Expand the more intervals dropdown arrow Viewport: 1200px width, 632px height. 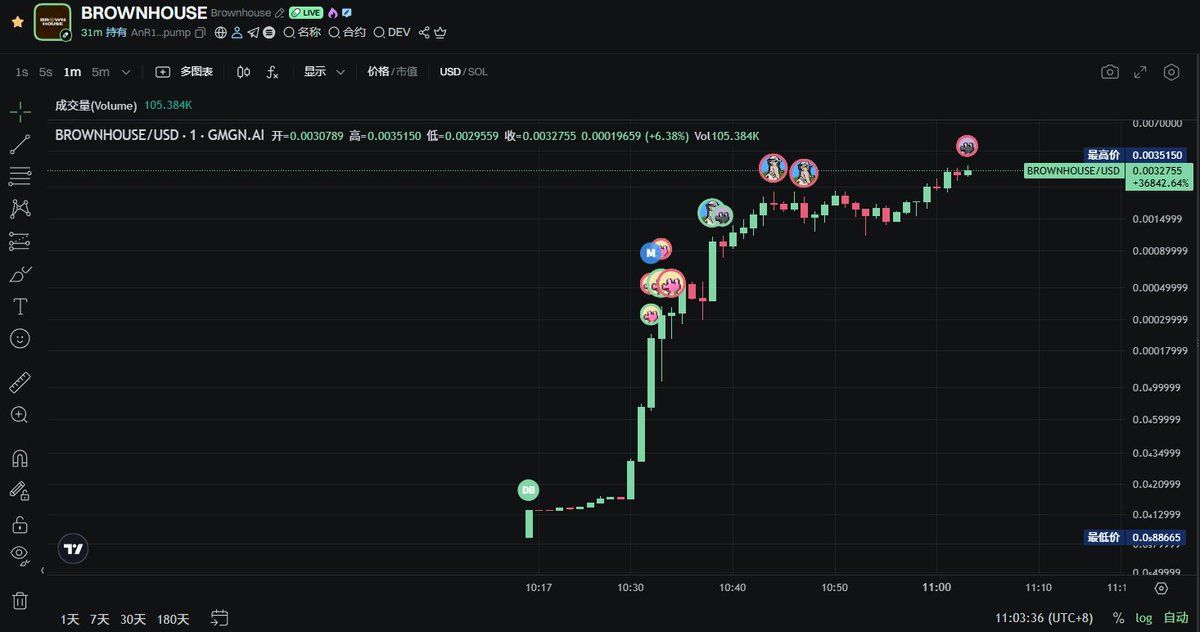coord(126,72)
